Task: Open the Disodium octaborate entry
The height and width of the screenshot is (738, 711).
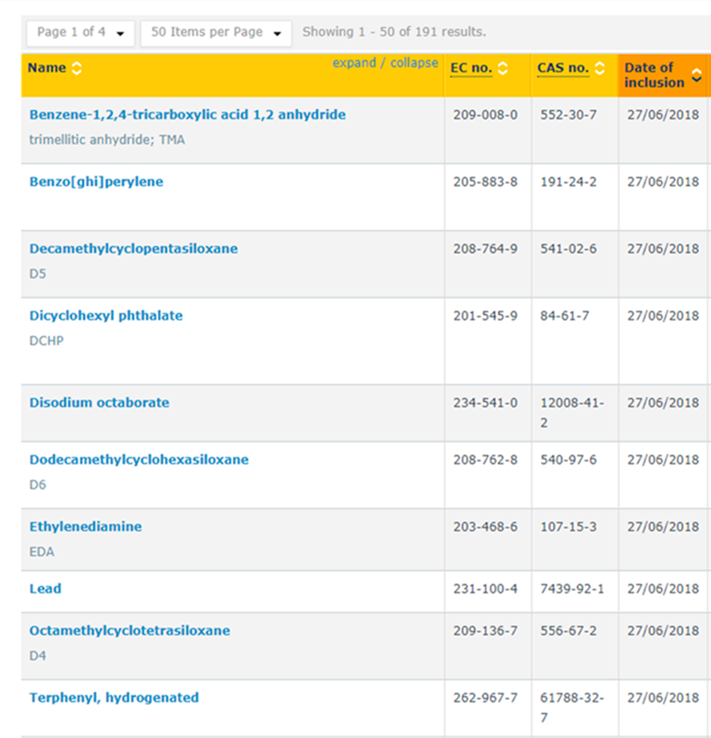Action: coord(99,403)
